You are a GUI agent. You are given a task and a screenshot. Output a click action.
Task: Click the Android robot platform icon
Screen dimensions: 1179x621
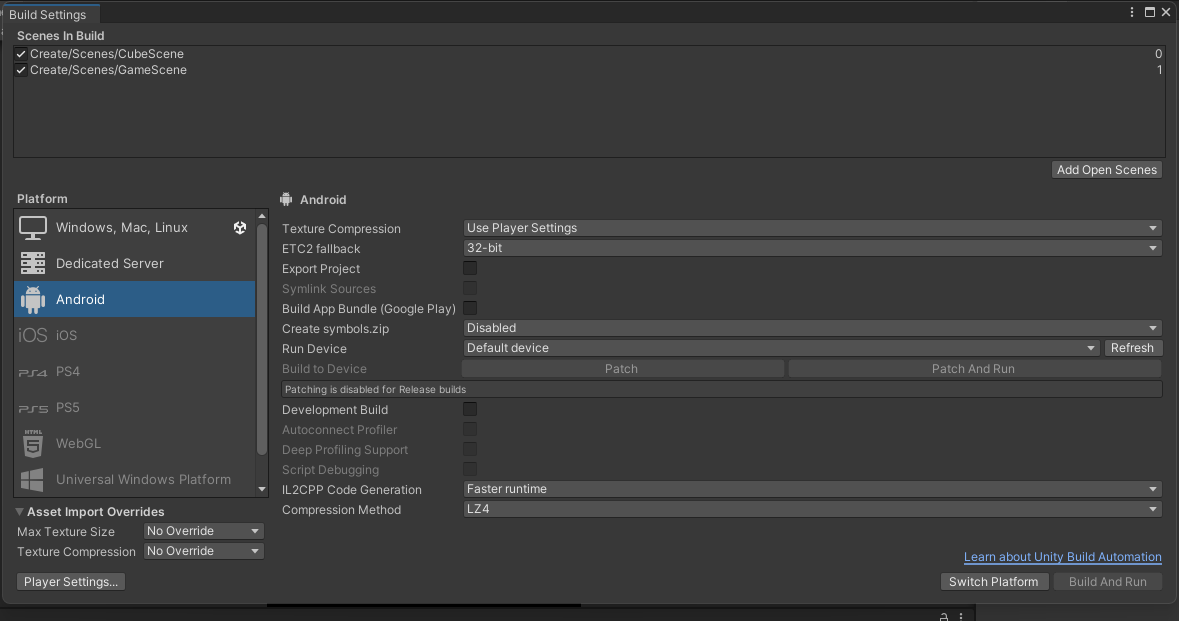pyautogui.click(x=33, y=299)
